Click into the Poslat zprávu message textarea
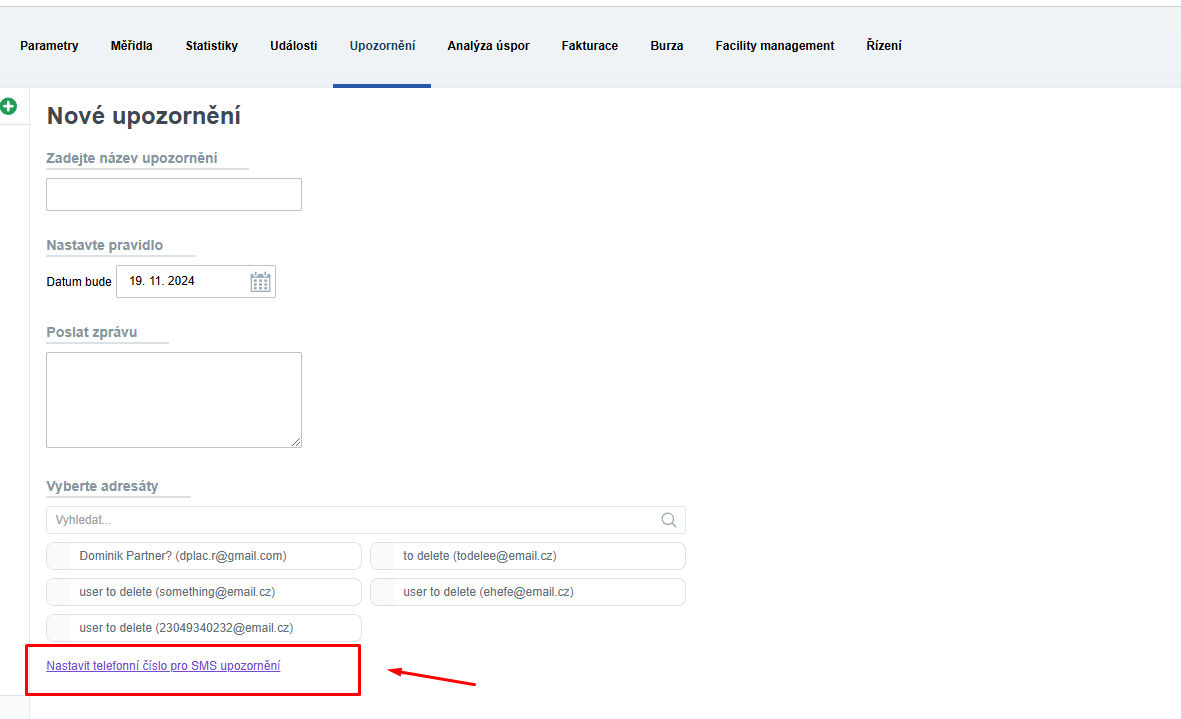The width and height of the screenshot is (1181, 719). coord(174,399)
